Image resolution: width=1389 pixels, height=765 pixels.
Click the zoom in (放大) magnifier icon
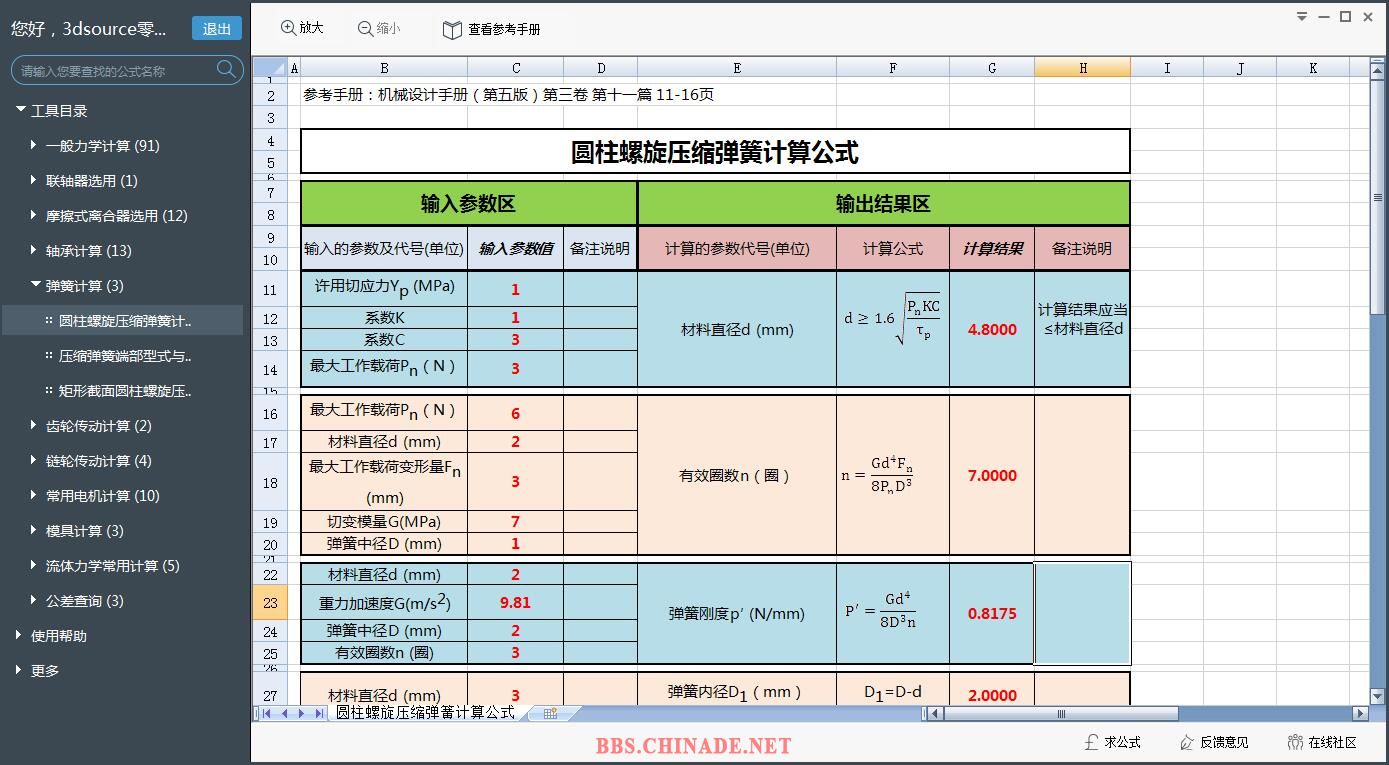tap(288, 28)
